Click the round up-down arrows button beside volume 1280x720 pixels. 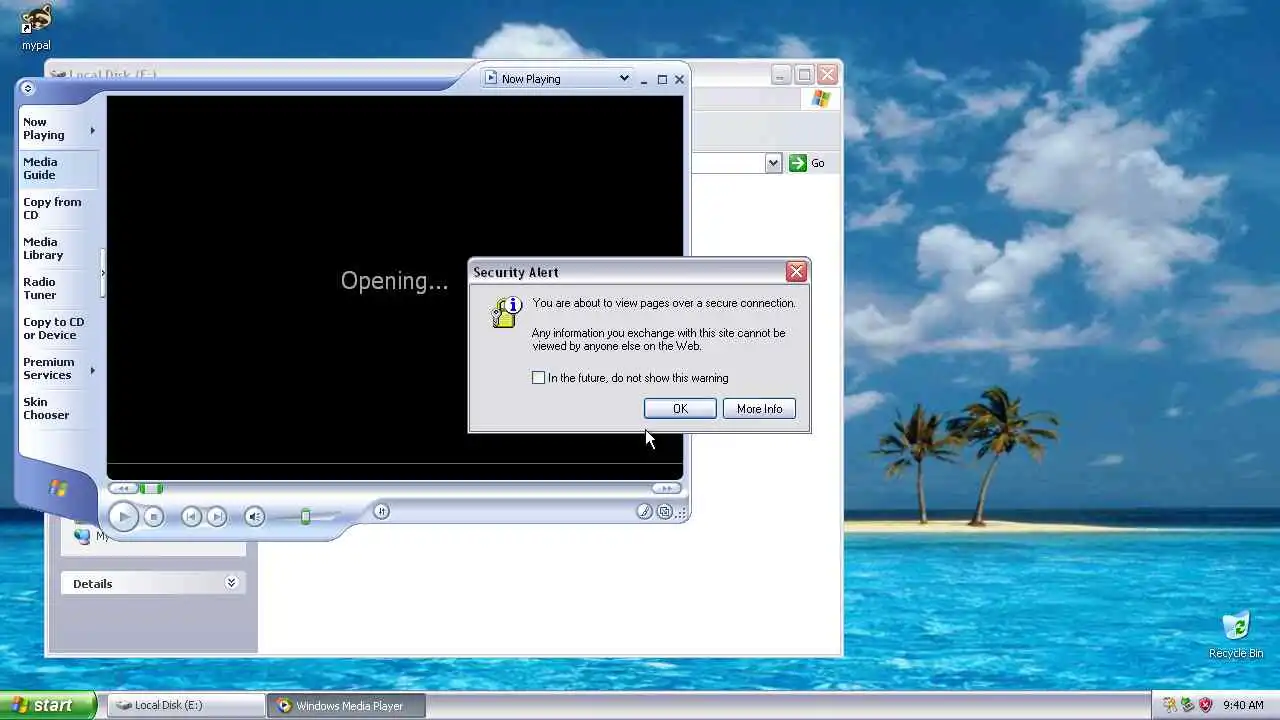[381, 511]
